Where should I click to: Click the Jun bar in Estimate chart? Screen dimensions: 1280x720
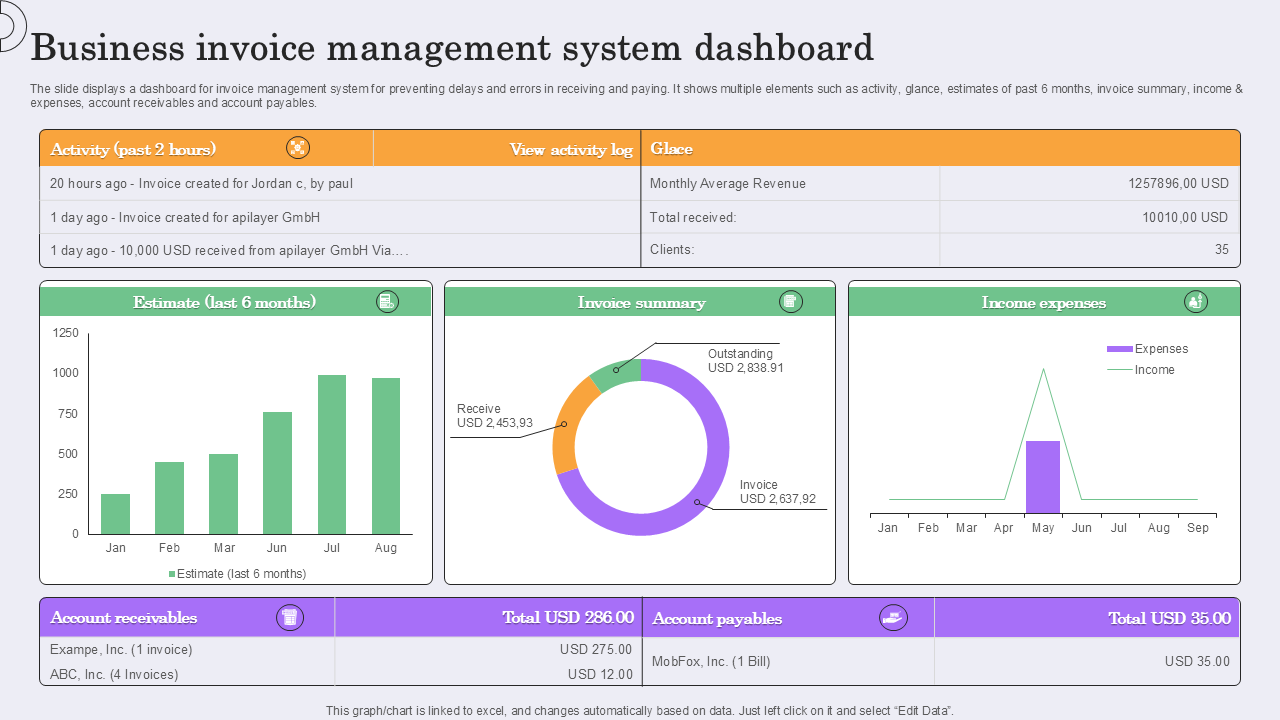(x=277, y=473)
